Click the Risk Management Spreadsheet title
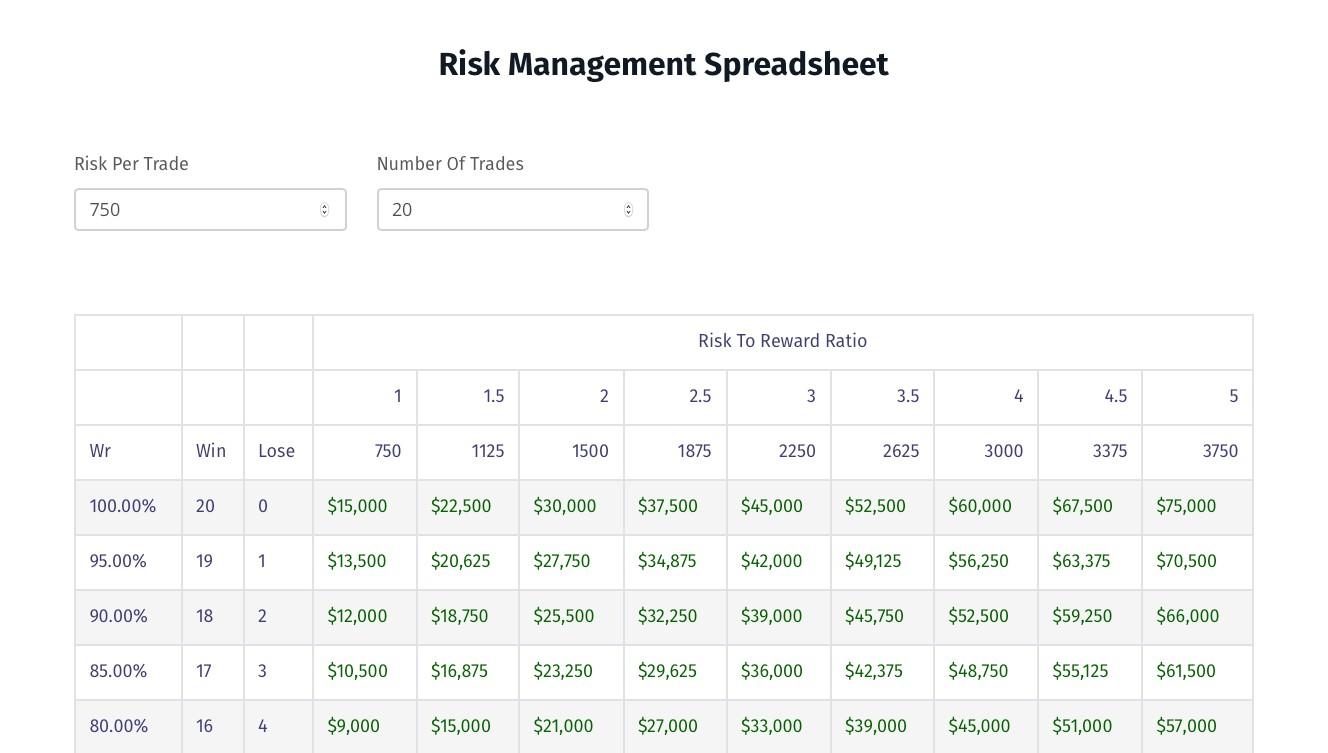The width and height of the screenshot is (1328, 753). [x=663, y=64]
